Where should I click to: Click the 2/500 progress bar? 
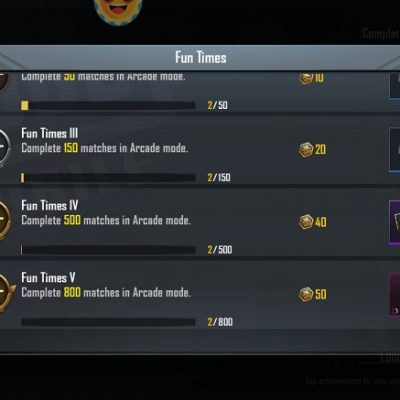pos(108,250)
